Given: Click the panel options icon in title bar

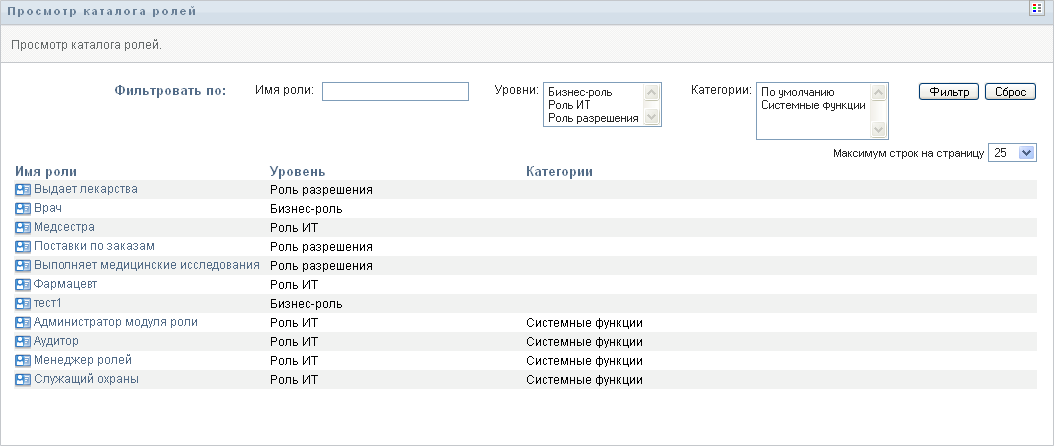Looking at the screenshot, I should coord(1036,9).
